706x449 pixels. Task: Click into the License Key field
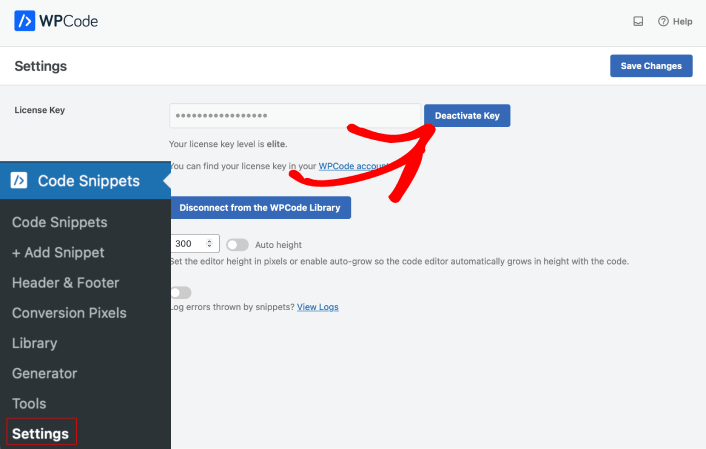coord(295,116)
